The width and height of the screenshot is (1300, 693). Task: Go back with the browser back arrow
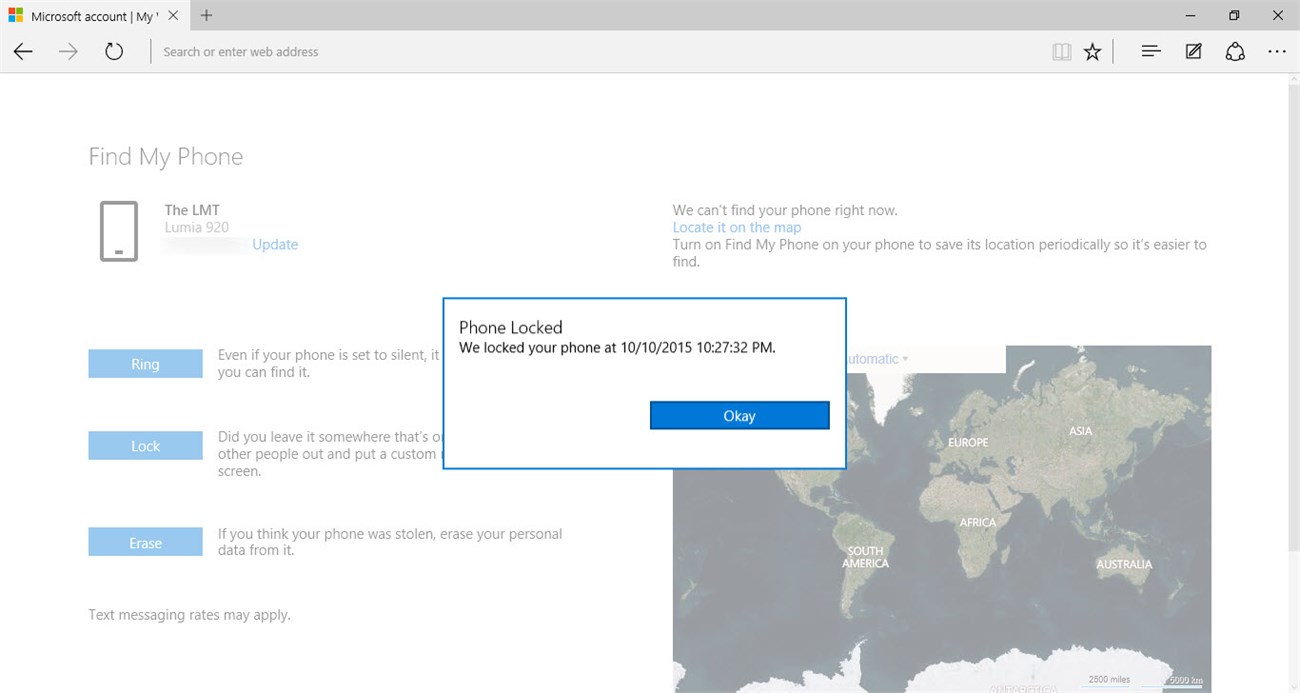23,52
